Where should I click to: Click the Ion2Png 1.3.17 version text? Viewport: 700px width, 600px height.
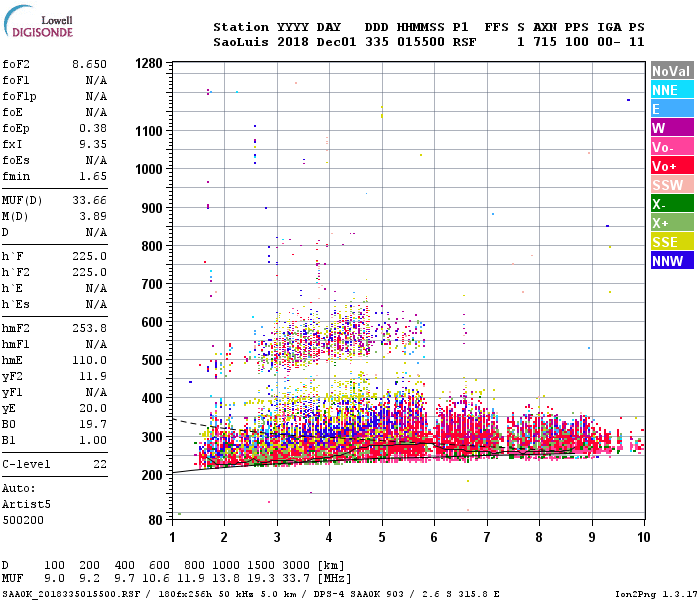coord(656,594)
